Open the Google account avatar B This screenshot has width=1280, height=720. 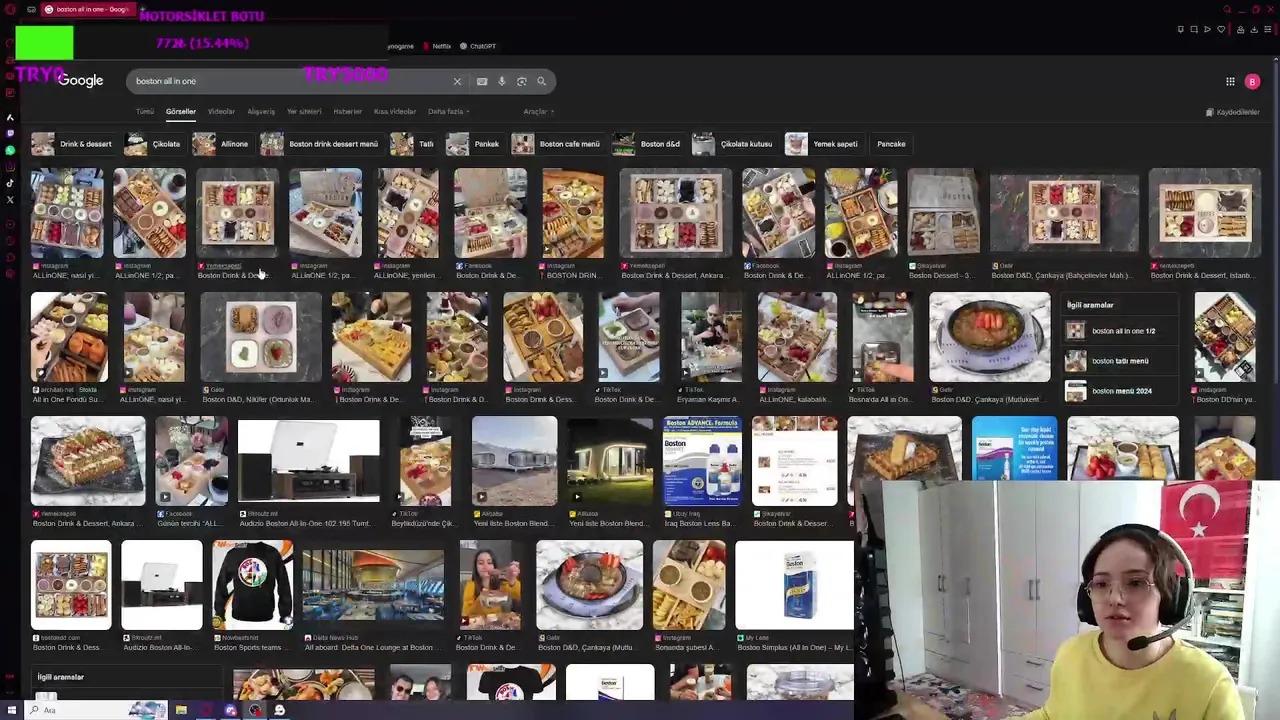tap(1252, 82)
